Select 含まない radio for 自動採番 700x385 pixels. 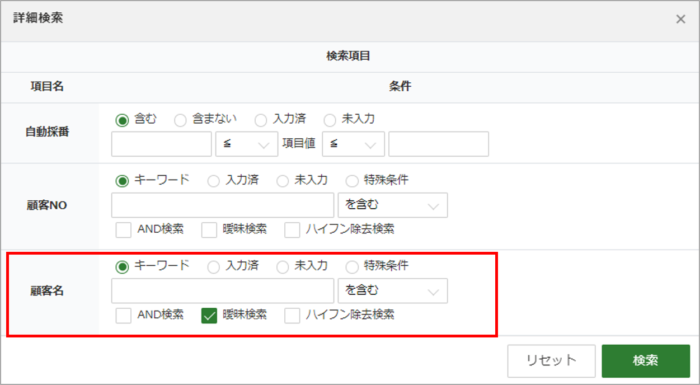[180, 121]
